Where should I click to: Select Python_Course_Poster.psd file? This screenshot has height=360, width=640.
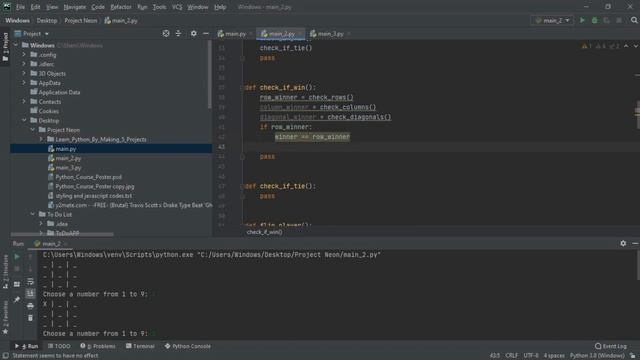click(88, 177)
